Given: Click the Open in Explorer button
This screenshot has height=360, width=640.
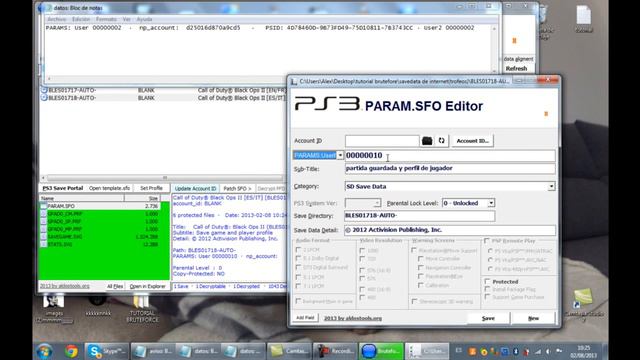Looking at the screenshot, I should click(x=147, y=287).
